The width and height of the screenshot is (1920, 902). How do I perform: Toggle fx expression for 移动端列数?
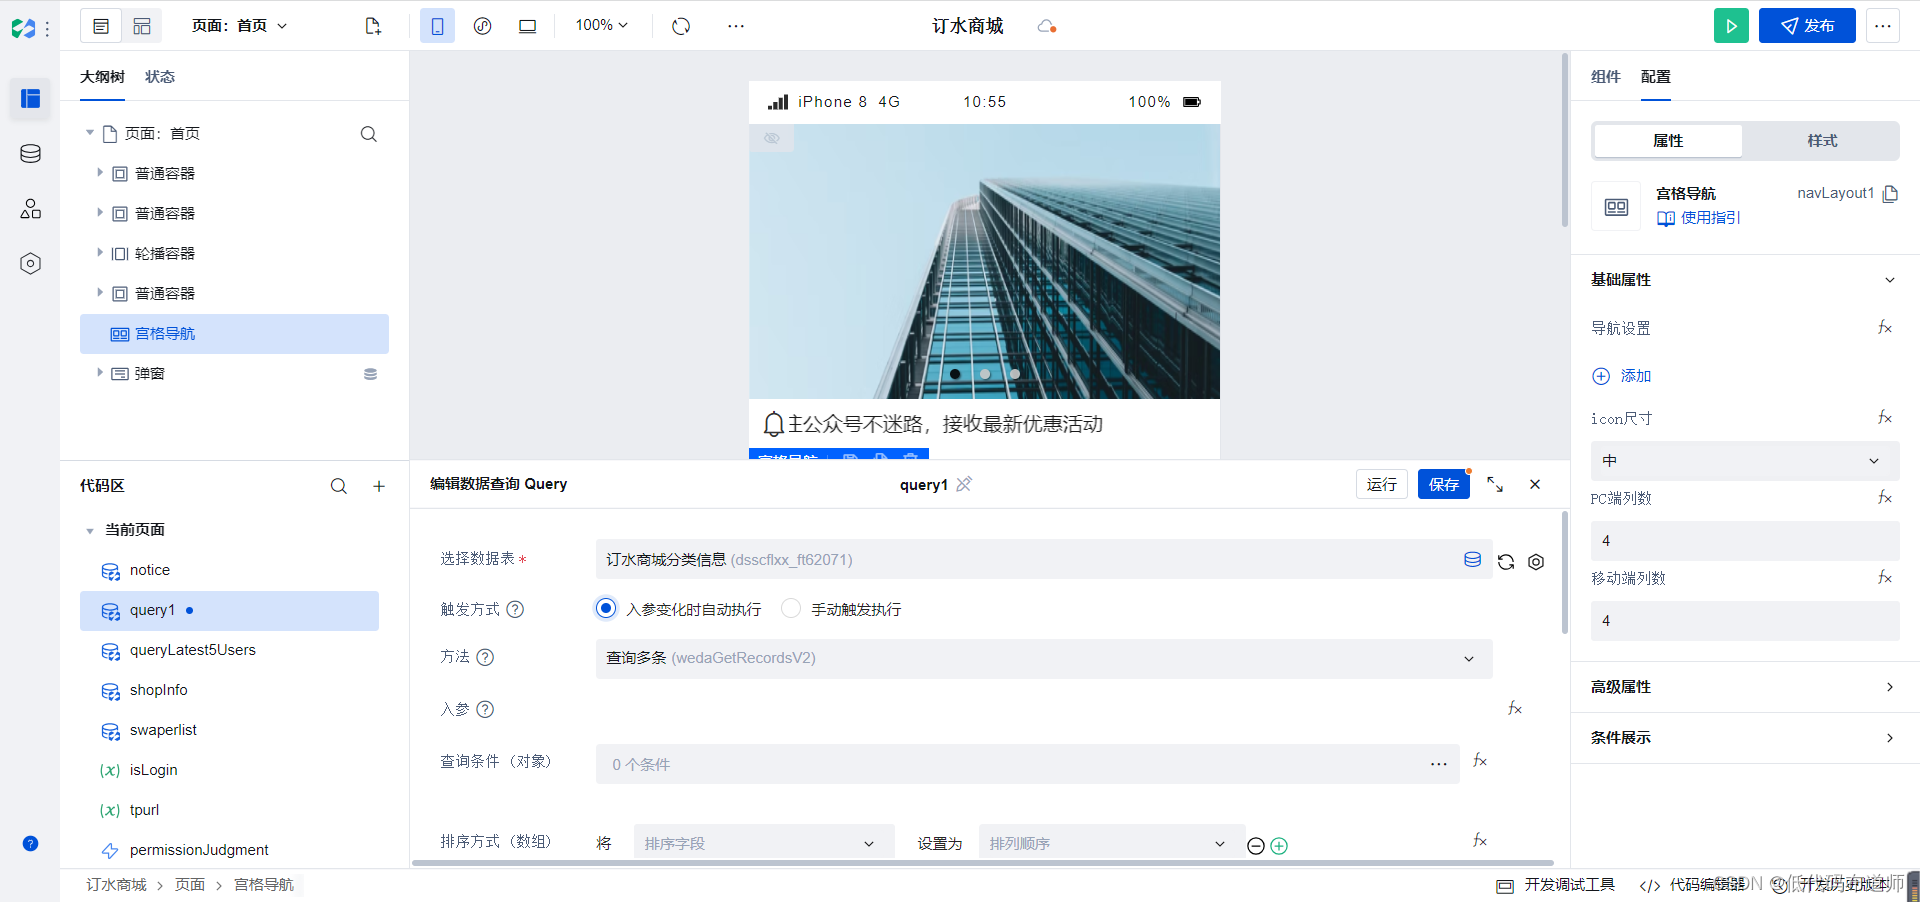pyautogui.click(x=1885, y=578)
